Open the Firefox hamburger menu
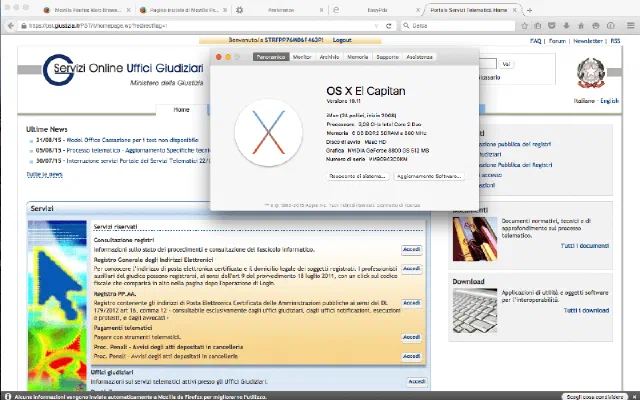Viewport: 640px width, 400px height. (631, 26)
